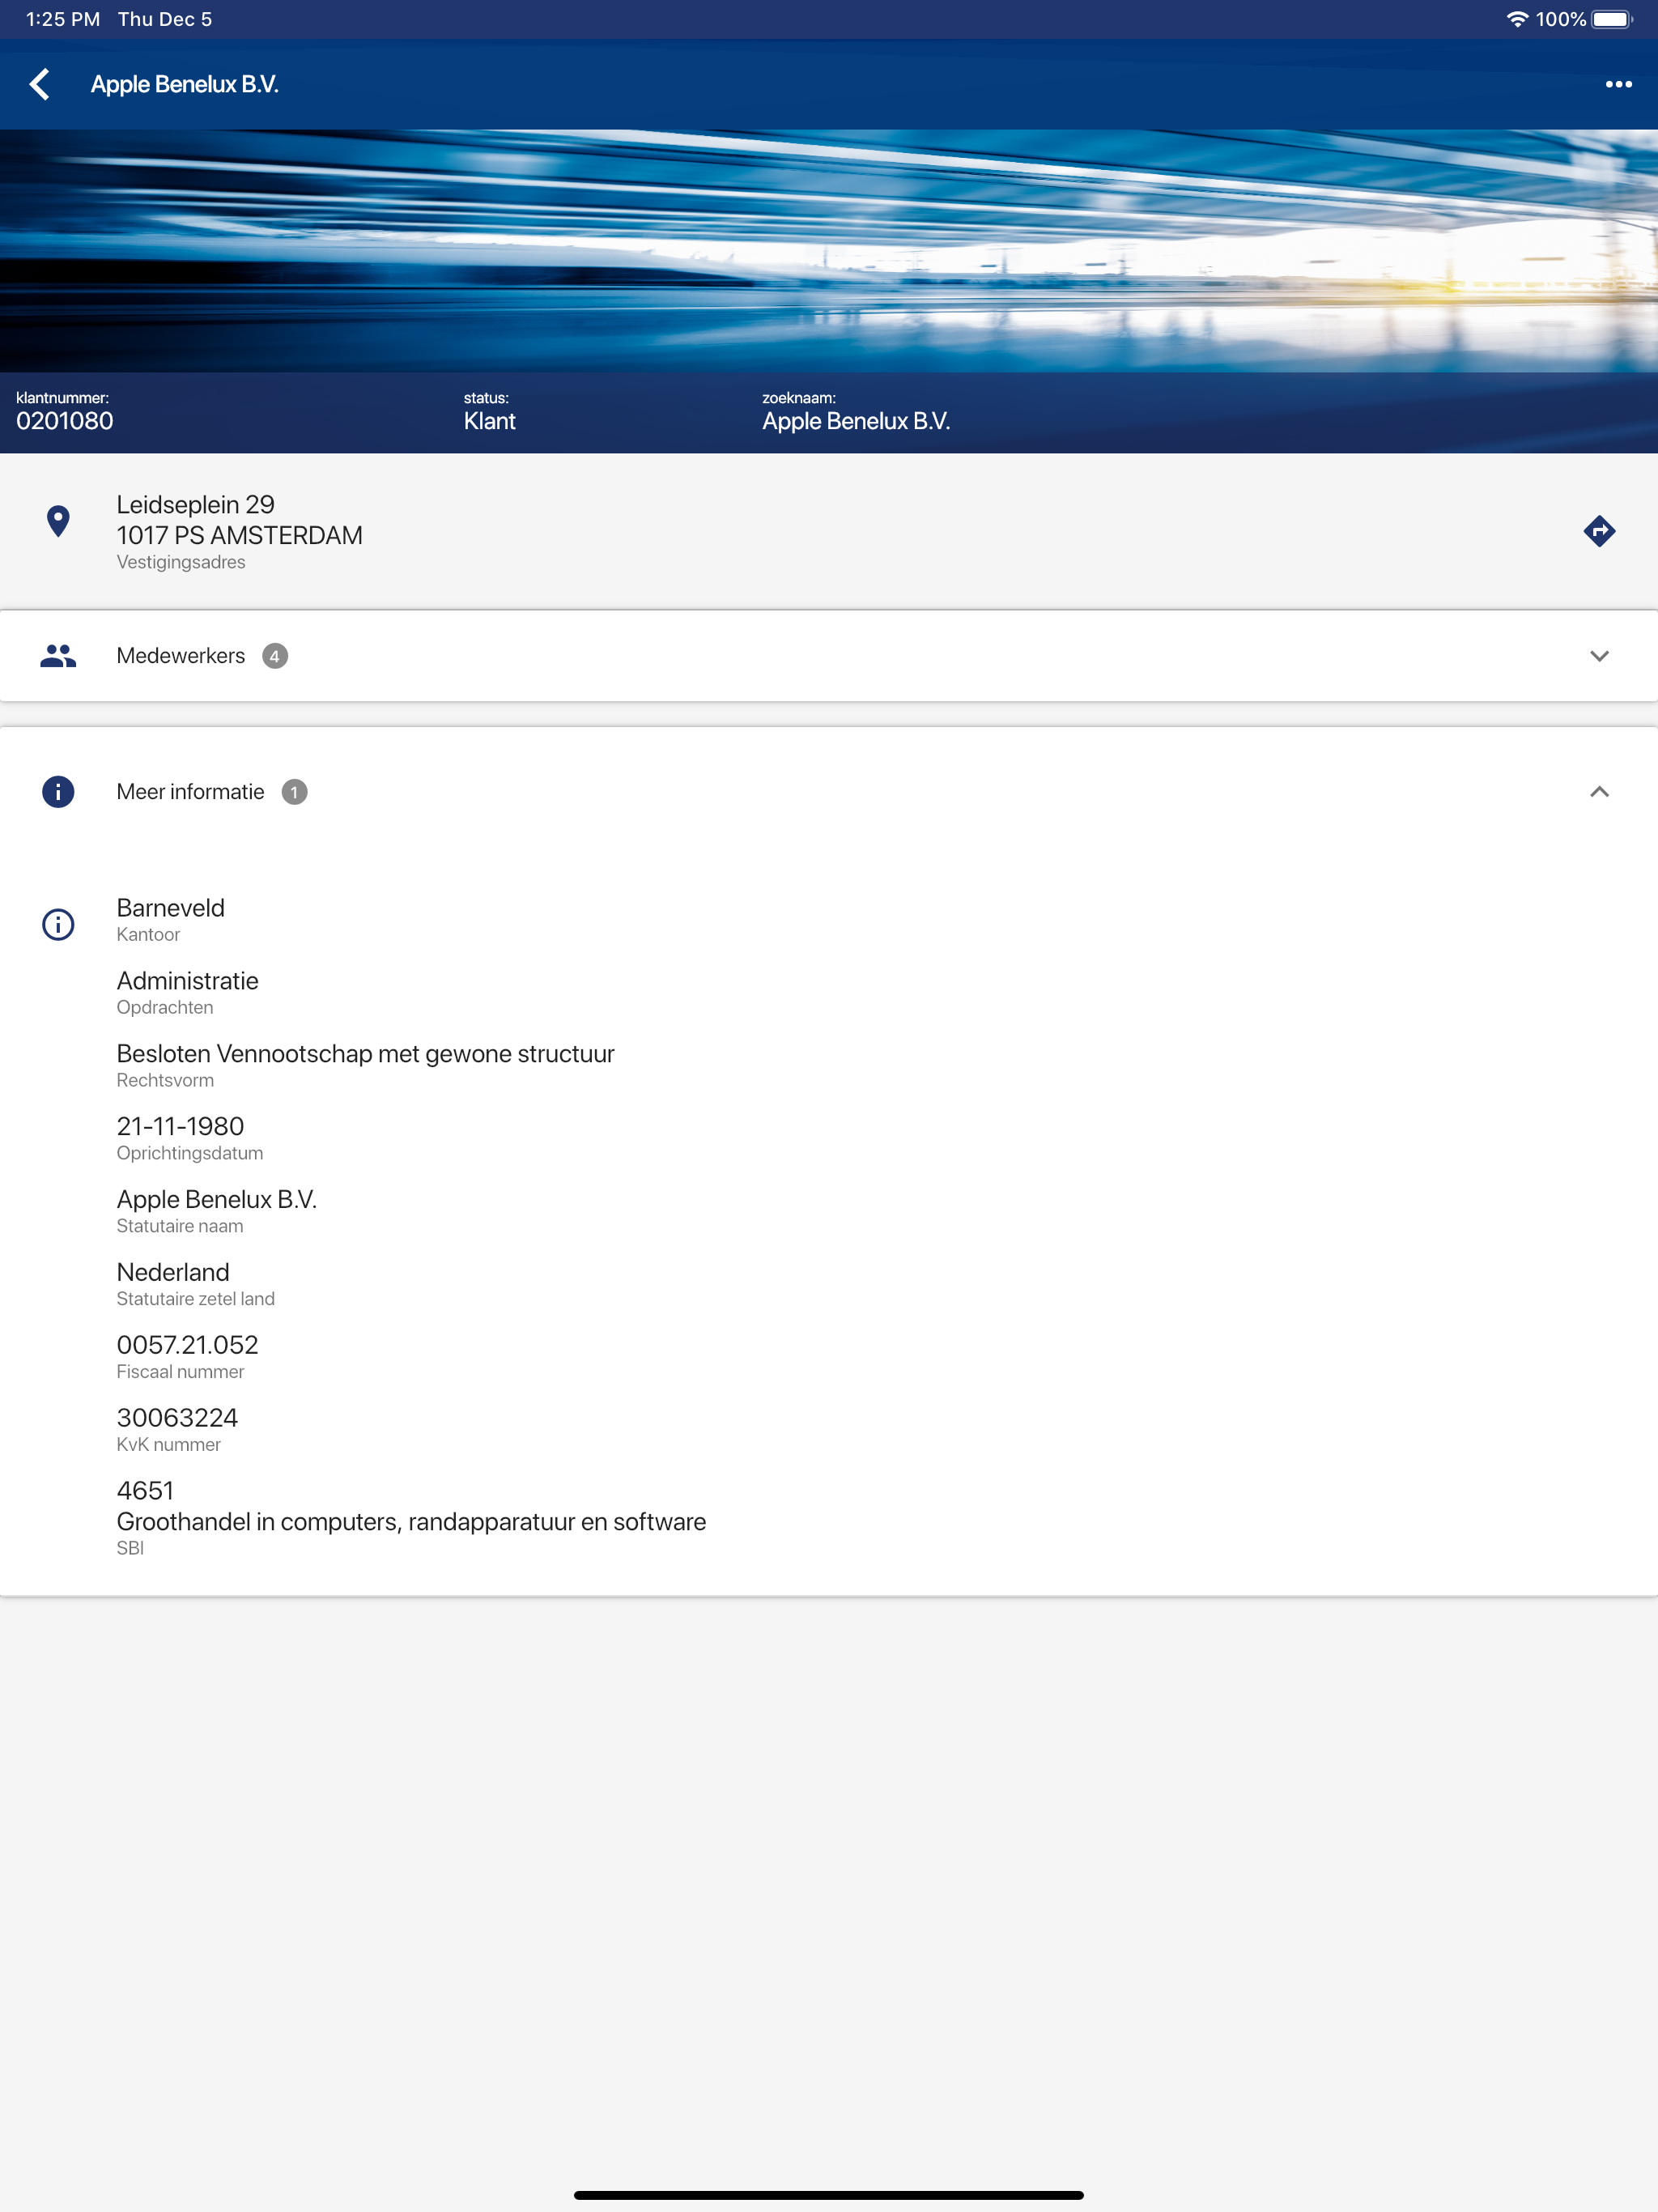Select Statutaire zetel land Nederland
The width and height of the screenshot is (1658, 2212).
173,1272
